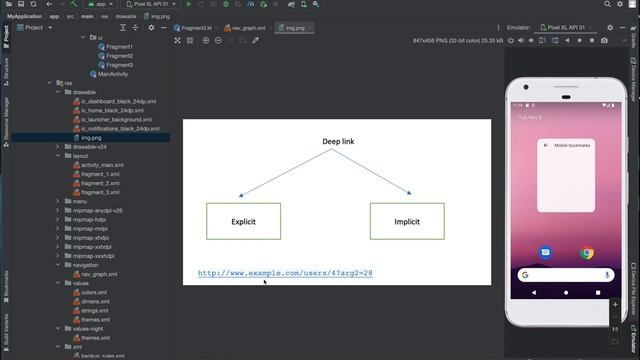This screenshot has width=640, height=360.
Task: Select nav_graph.xml in navigation folder
Action: click(95, 274)
